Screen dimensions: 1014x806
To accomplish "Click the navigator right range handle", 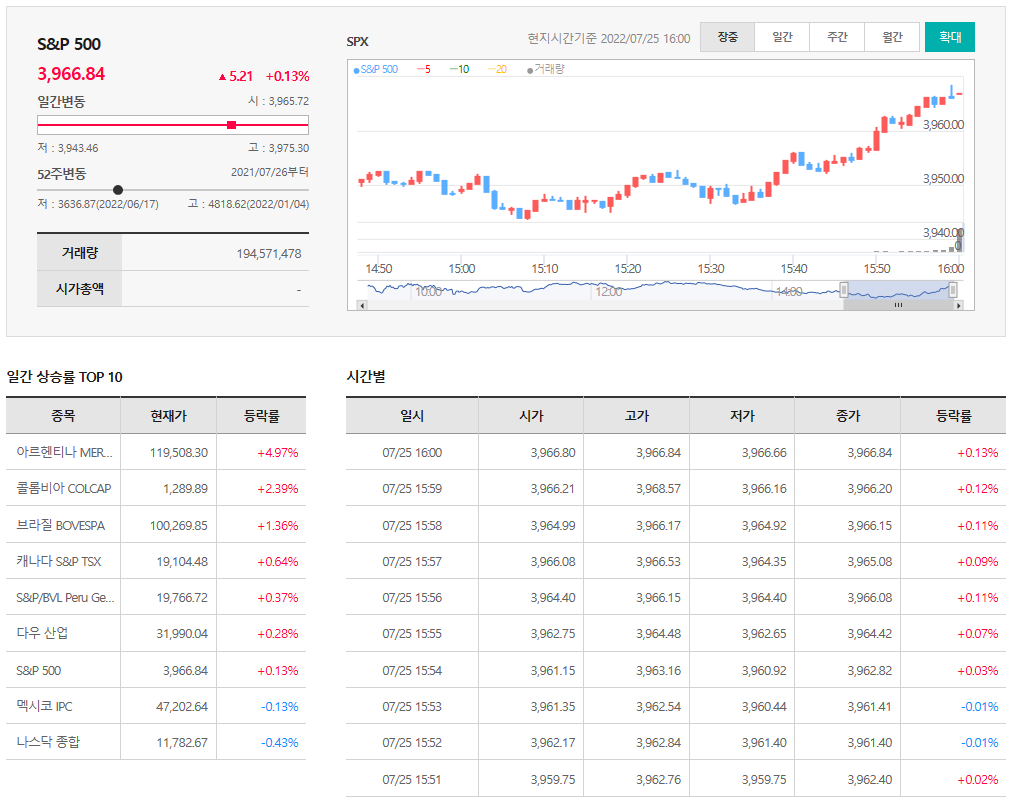I will (953, 290).
